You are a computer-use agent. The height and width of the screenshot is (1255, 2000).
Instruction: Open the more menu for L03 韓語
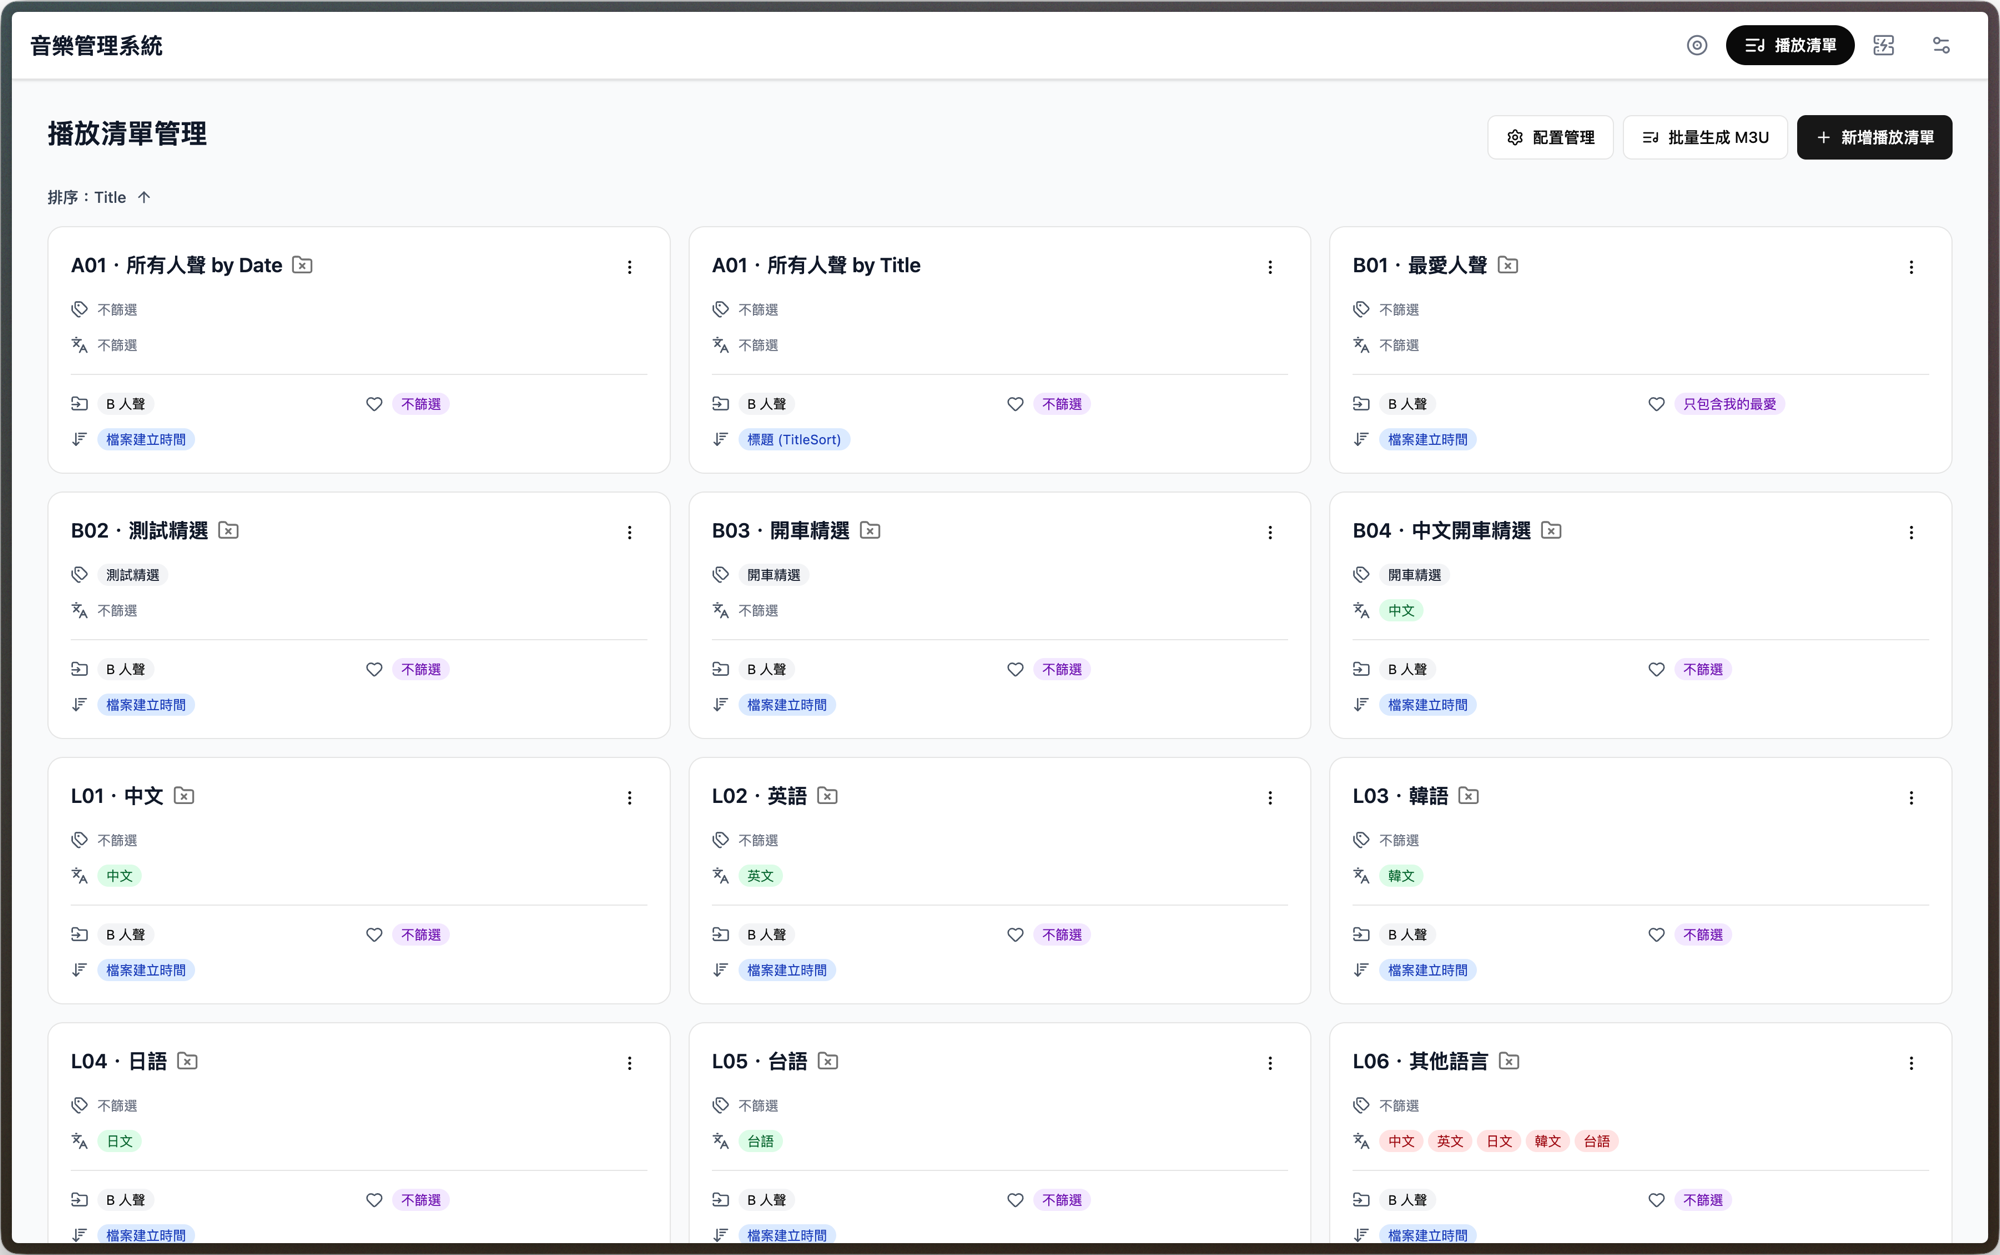(1911, 797)
